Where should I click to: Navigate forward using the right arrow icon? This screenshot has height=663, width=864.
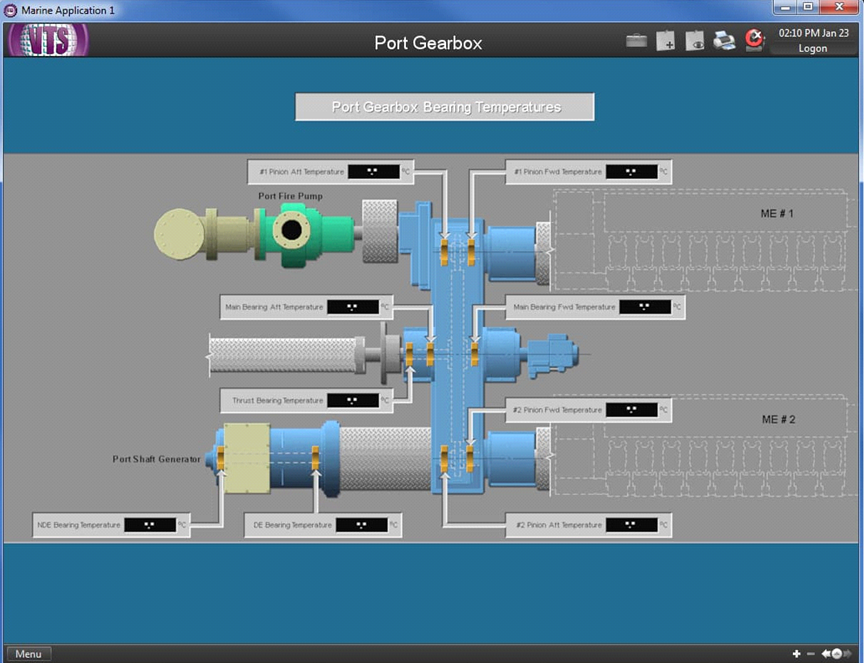(x=849, y=653)
